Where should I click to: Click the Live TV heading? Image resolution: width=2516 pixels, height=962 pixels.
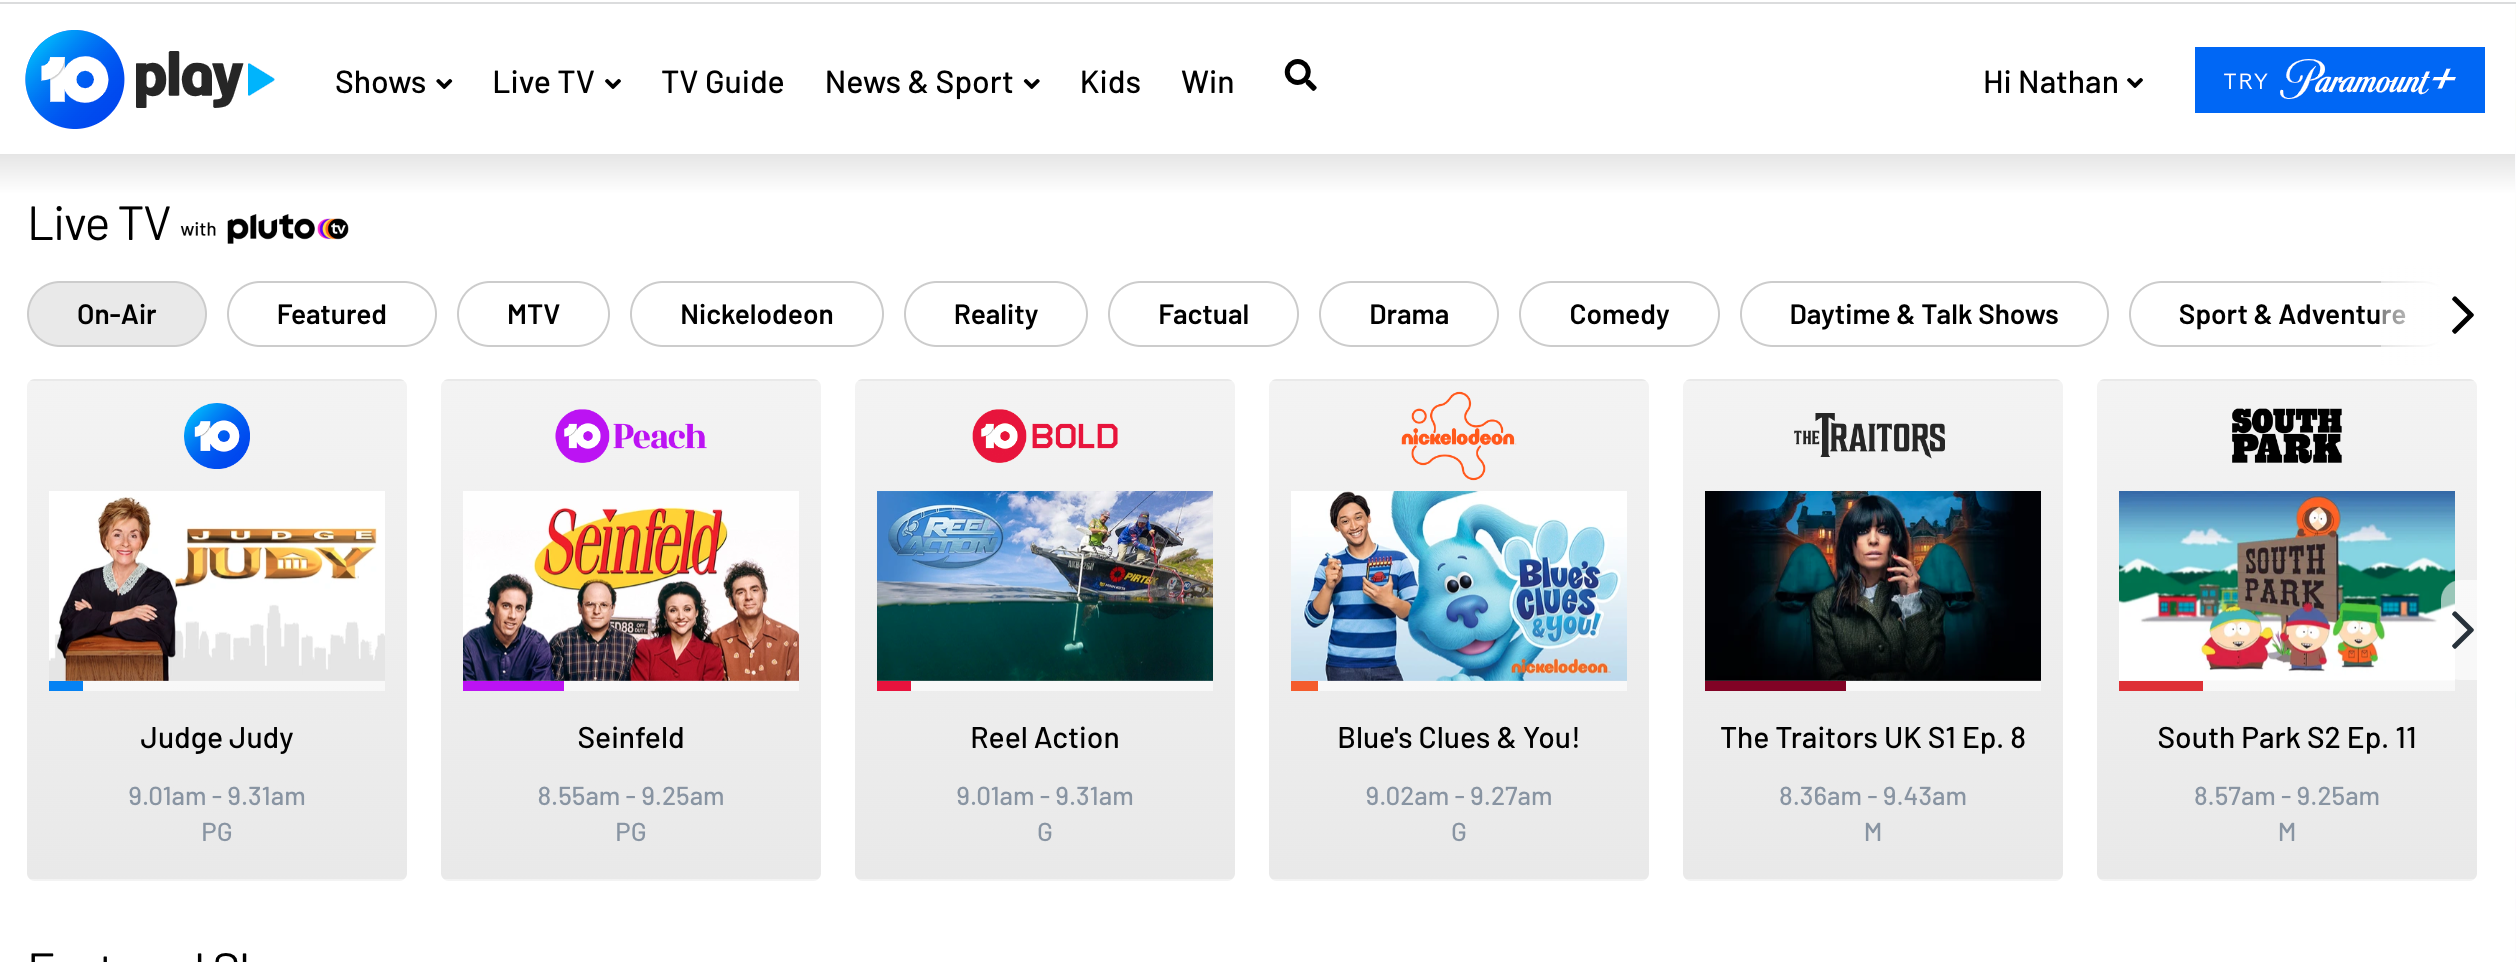click(x=99, y=224)
